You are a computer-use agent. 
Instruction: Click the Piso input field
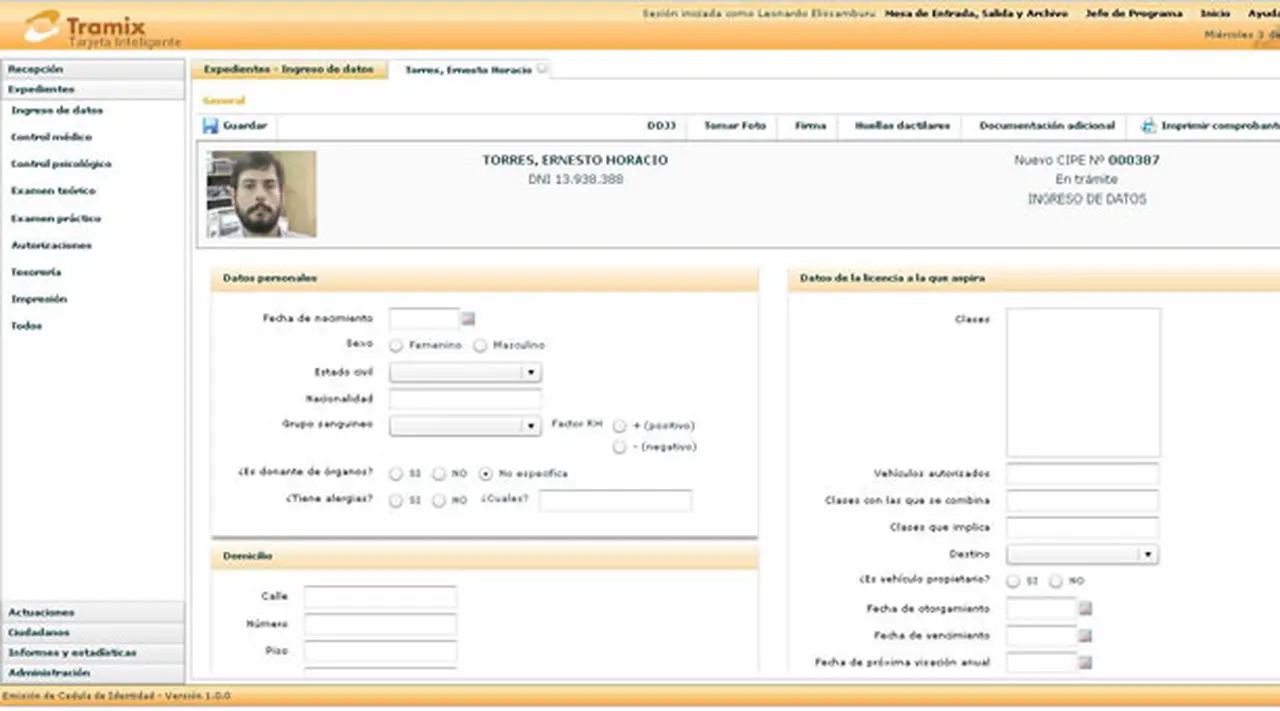[380, 652]
